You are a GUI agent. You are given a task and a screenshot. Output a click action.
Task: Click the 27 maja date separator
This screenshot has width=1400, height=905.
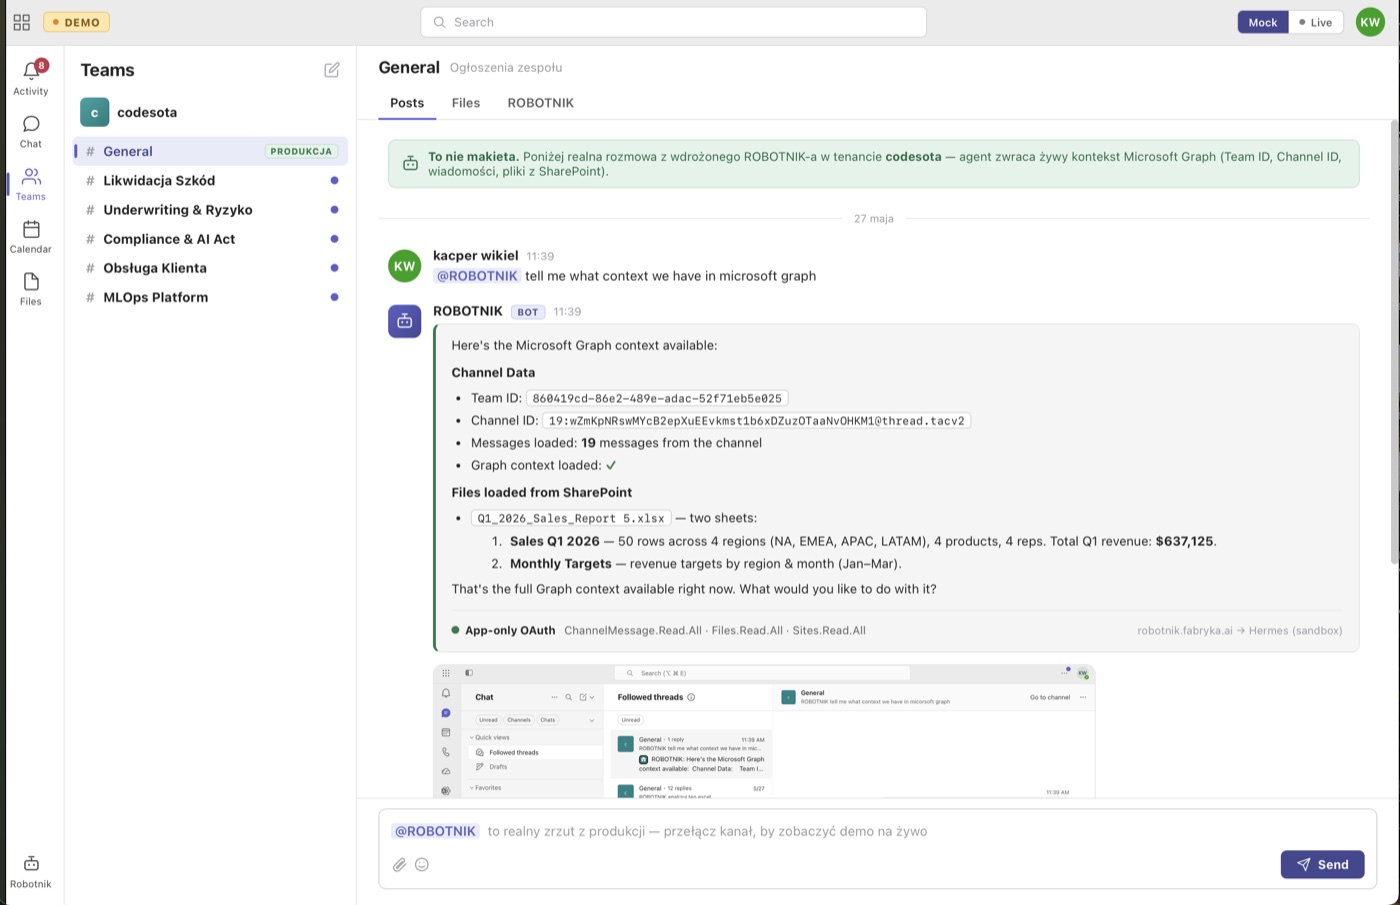874,218
